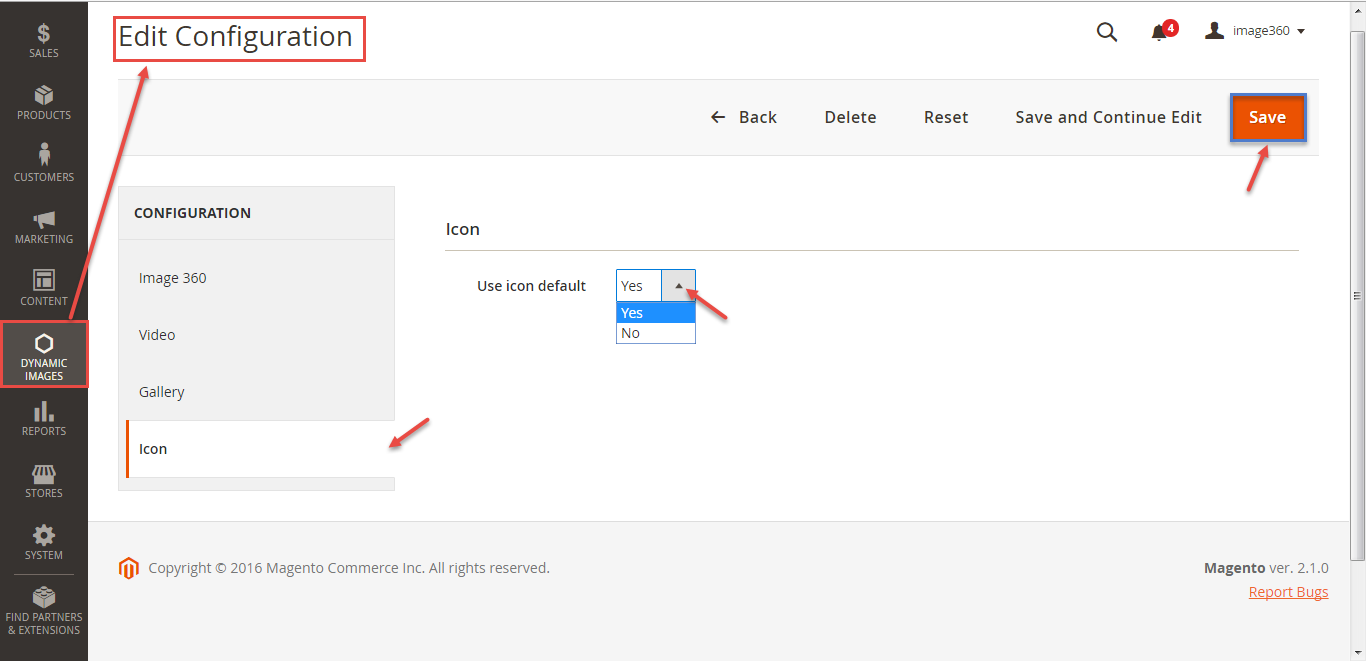Open the Products sidebar menu
This screenshot has height=661, width=1366.
(x=44, y=103)
